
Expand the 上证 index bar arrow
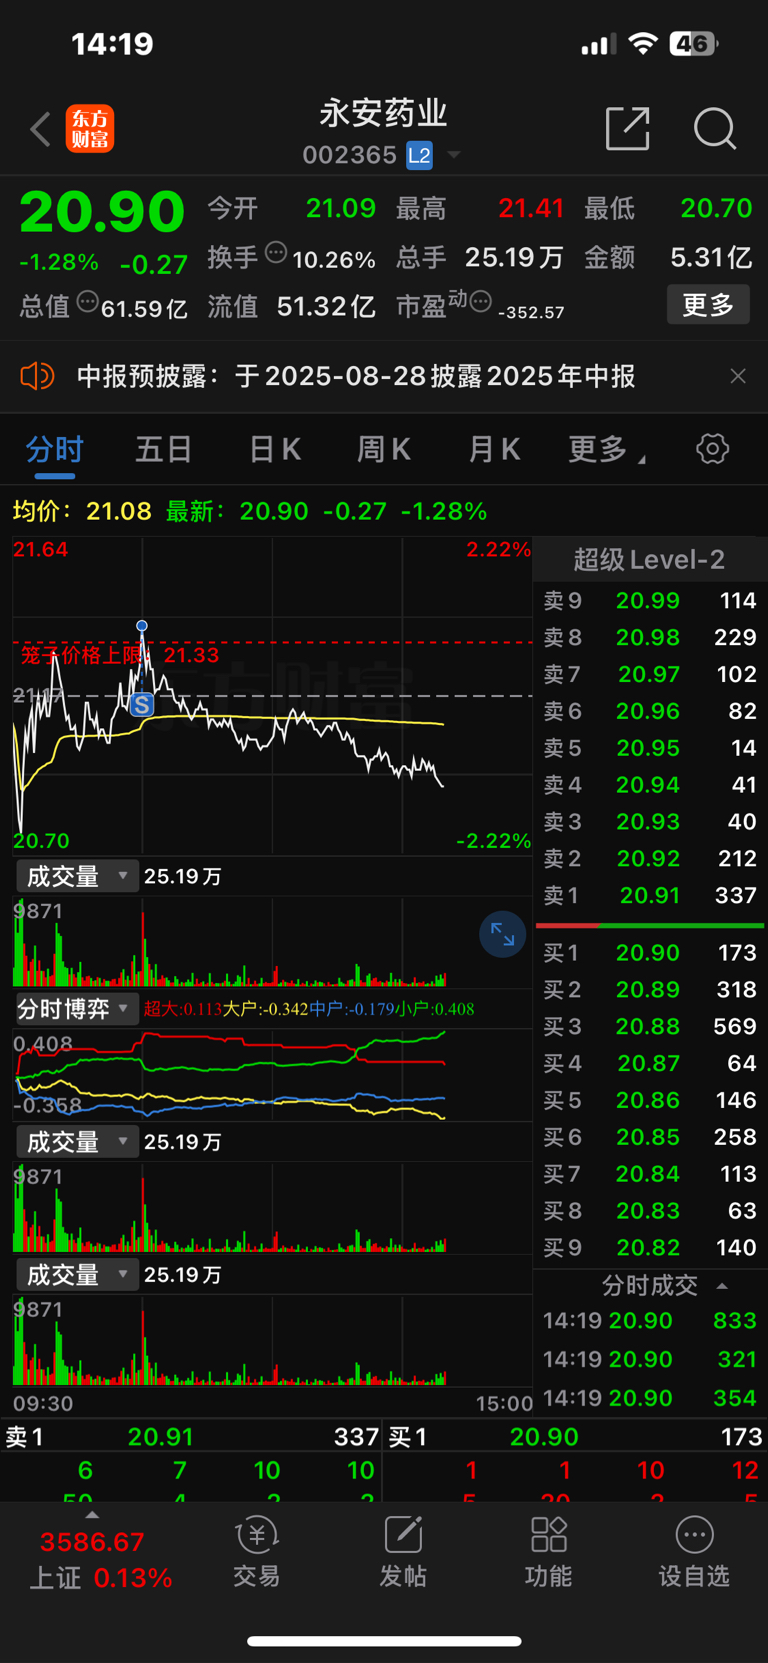(x=92, y=1515)
